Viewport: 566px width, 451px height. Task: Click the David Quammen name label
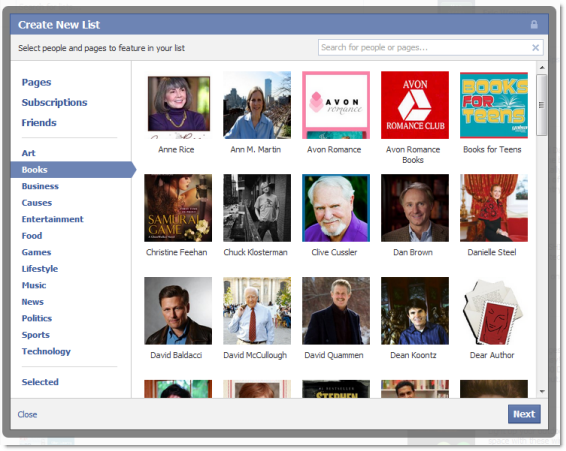tap(334, 355)
